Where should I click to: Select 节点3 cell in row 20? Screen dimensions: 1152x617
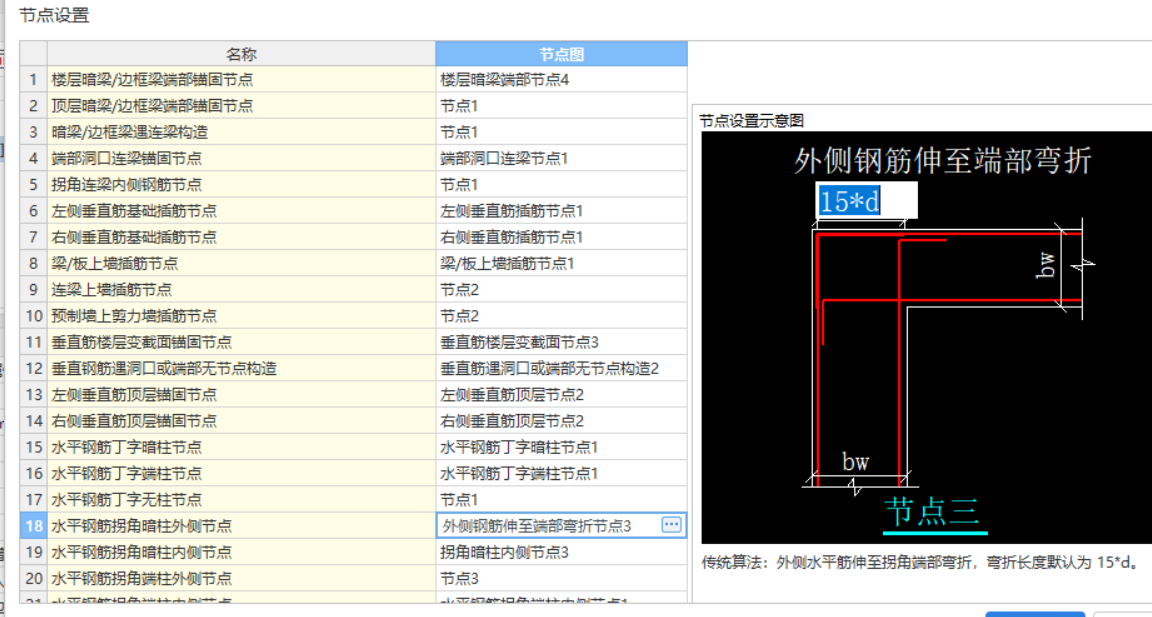[x=561, y=578]
